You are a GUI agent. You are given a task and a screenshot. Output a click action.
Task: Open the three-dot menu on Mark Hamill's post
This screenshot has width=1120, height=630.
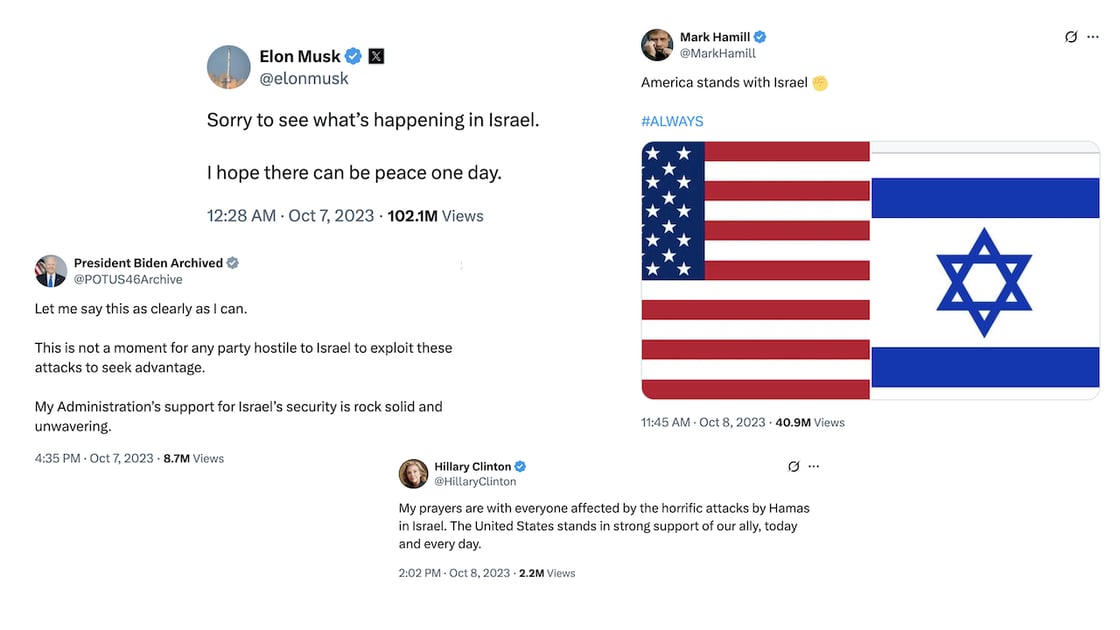coord(1092,37)
